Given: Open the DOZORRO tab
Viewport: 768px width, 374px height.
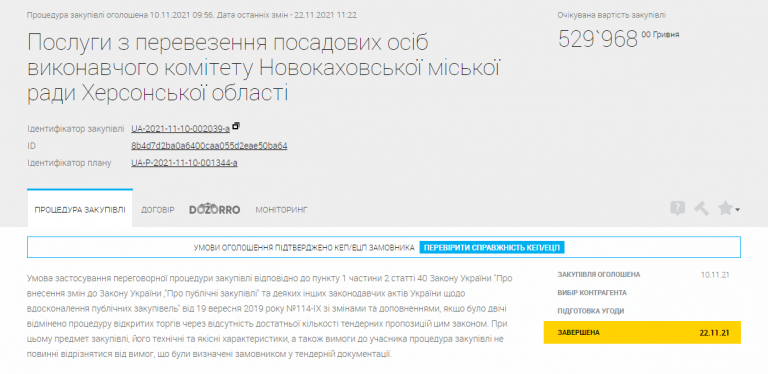Looking at the screenshot, I should [x=215, y=209].
